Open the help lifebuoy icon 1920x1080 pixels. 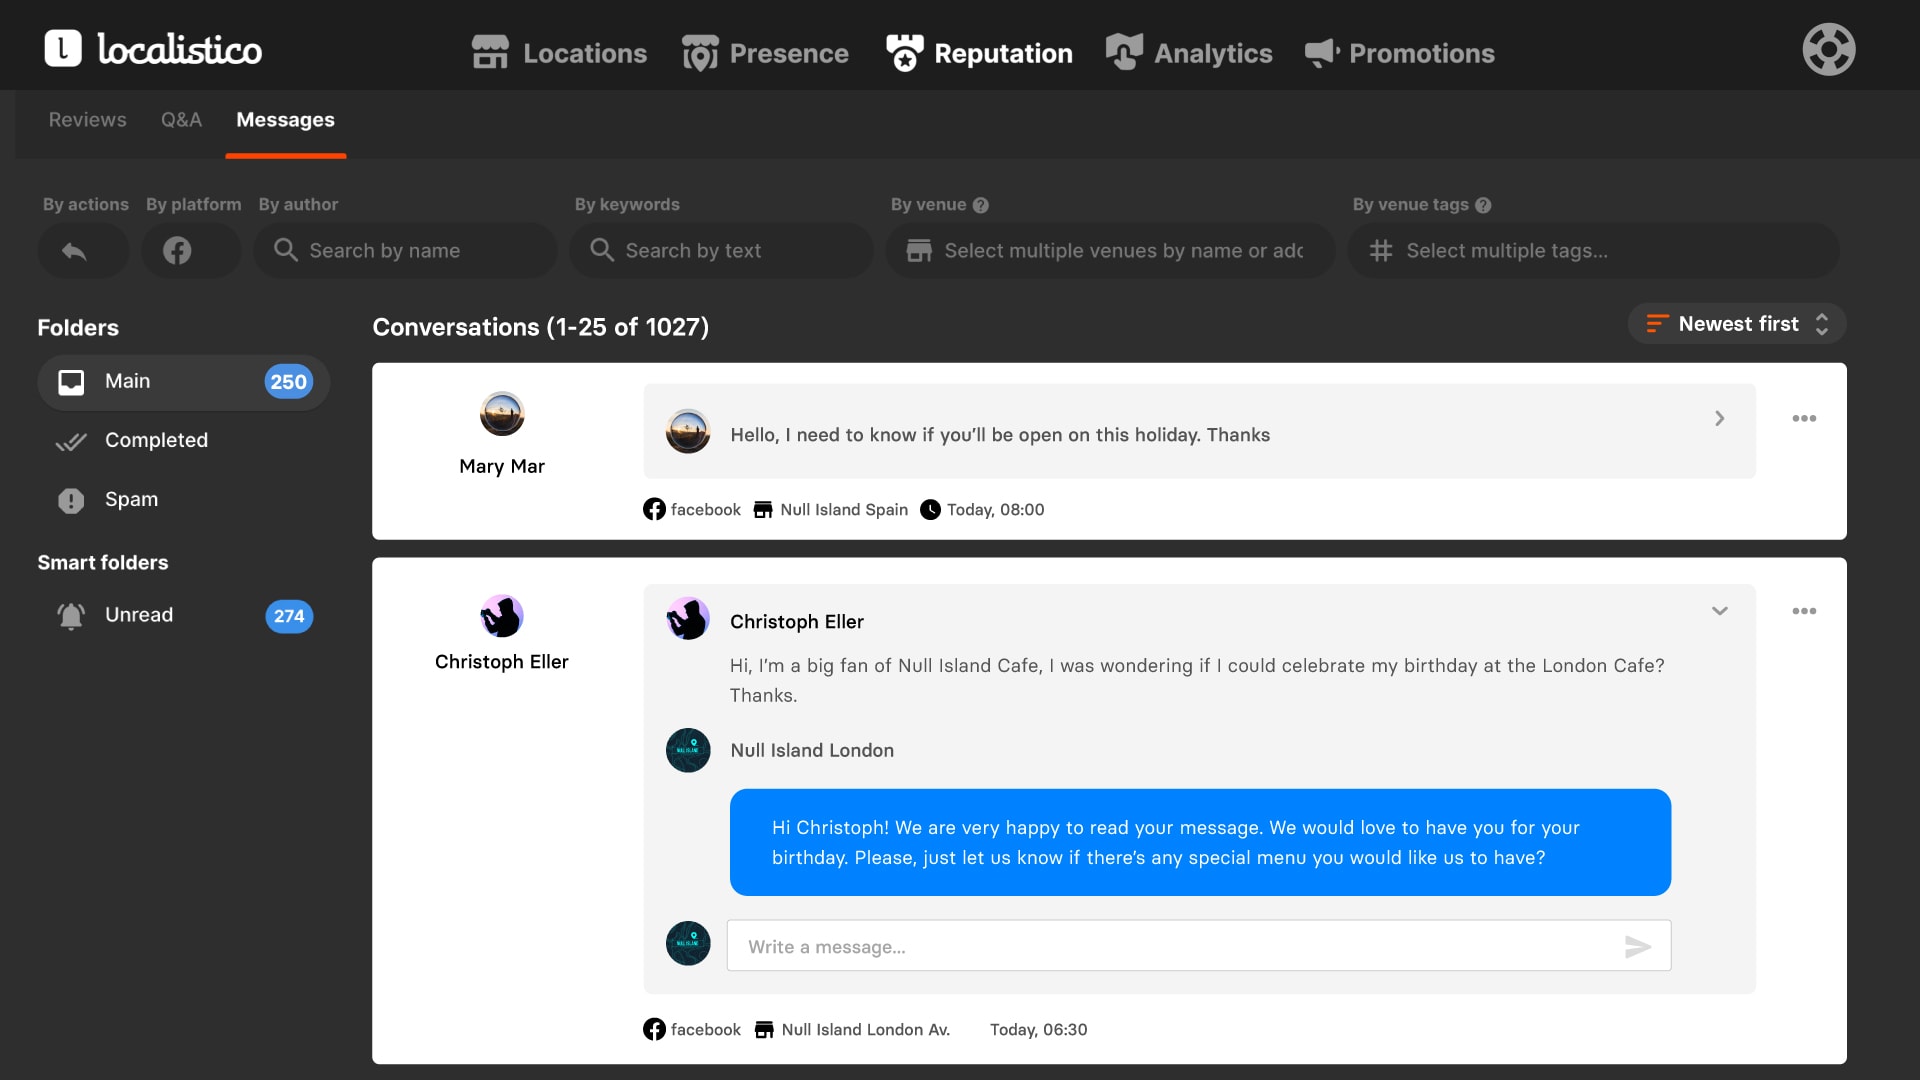(x=1828, y=50)
